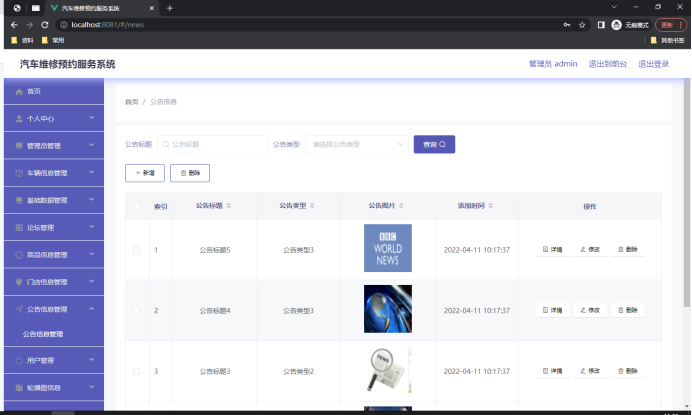Expand the 车辆信息管理 menu chevron
The height and width of the screenshot is (415, 692).
(x=91, y=172)
